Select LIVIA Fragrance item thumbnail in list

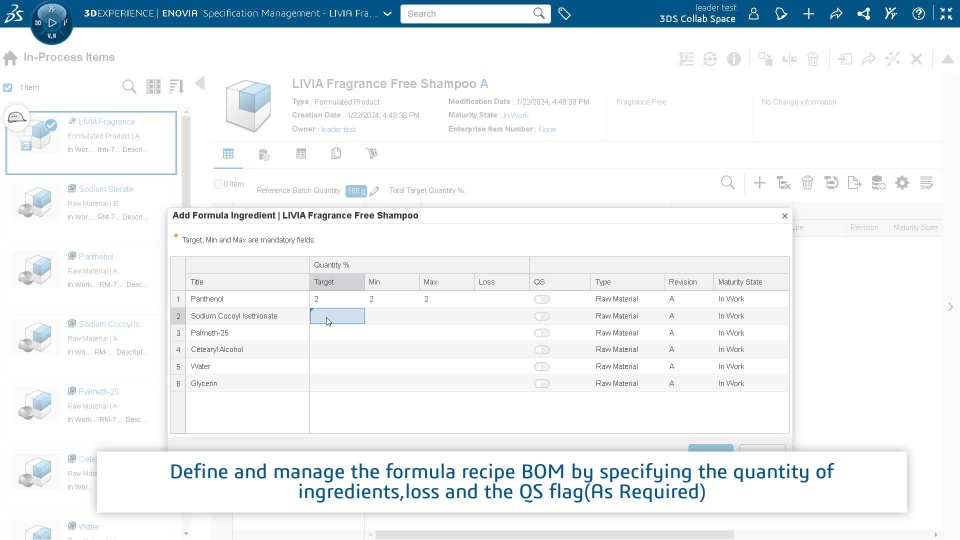(x=35, y=135)
